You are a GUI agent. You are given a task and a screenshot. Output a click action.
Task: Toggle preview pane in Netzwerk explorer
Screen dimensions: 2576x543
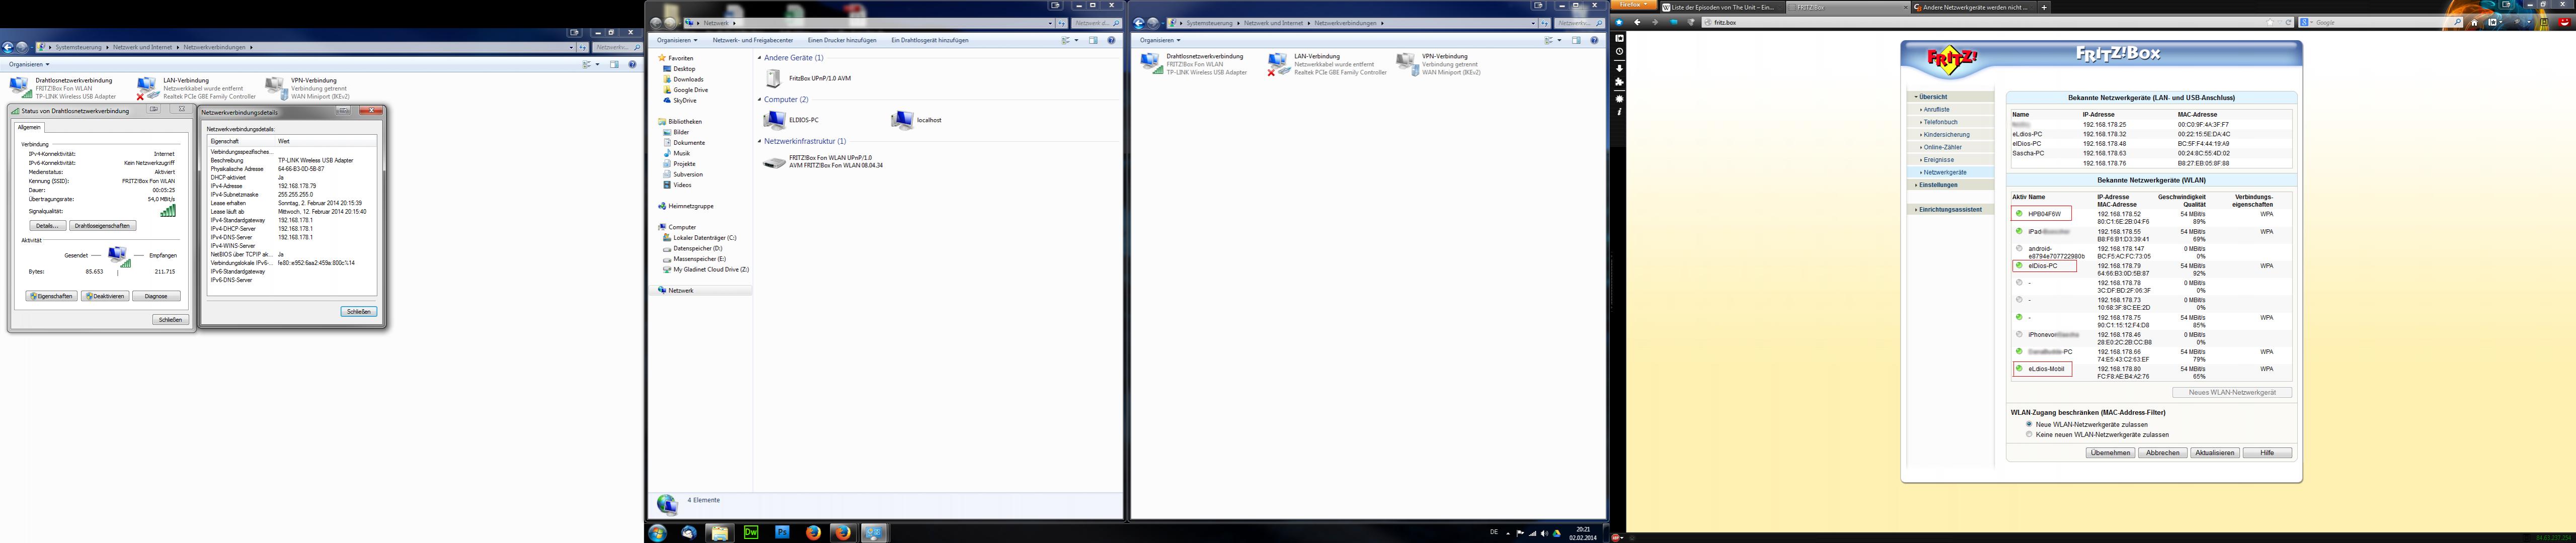(x=1093, y=40)
